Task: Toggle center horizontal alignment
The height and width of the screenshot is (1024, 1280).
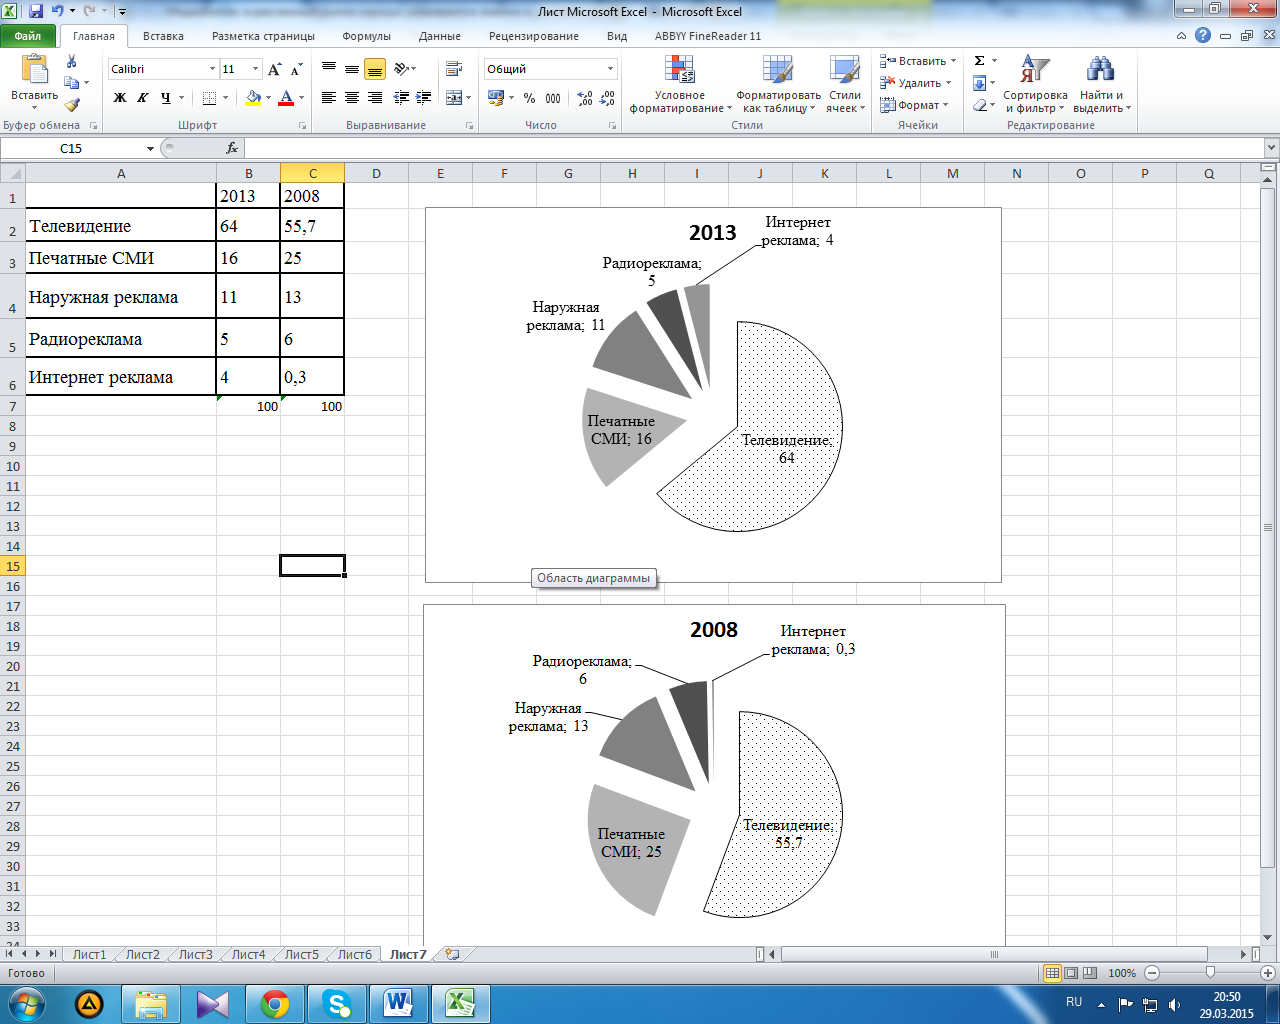Action: coord(352,98)
